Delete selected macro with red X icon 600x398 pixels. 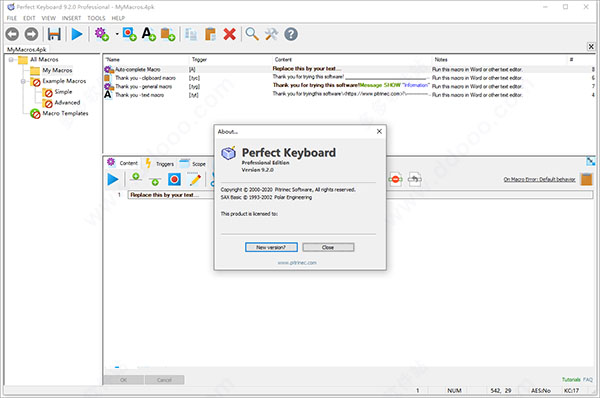click(230, 34)
